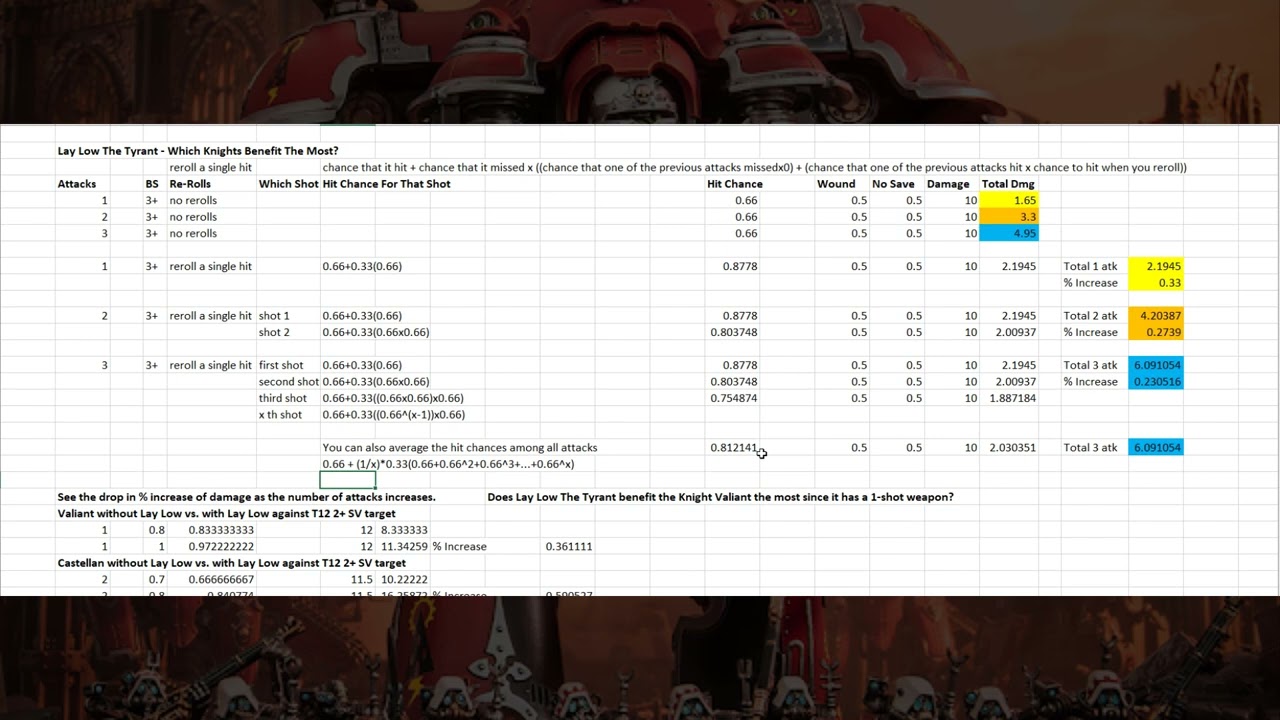Click the 0.812141 average hit chance cell

click(x=734, y=448)
